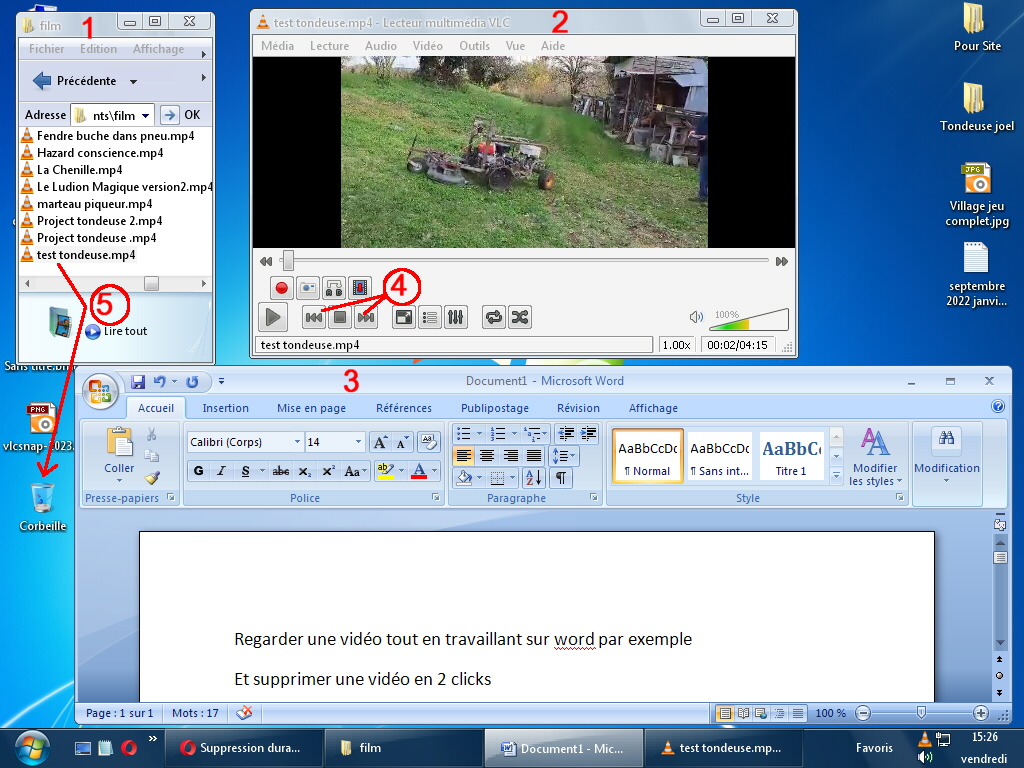Stop playback in VLC
Image resolution: width=1024 pixels, height=768 pixels.
coord(340,317)
